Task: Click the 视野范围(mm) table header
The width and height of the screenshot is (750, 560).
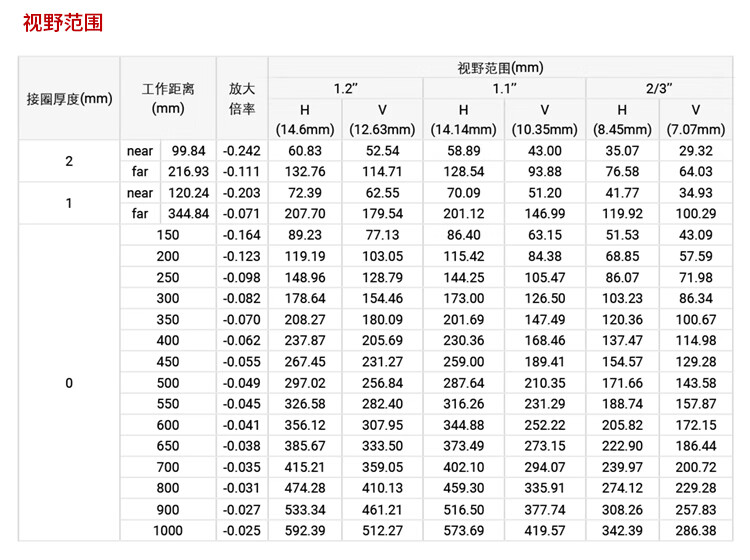Action: pyautogui.click(x=500, y=68)
